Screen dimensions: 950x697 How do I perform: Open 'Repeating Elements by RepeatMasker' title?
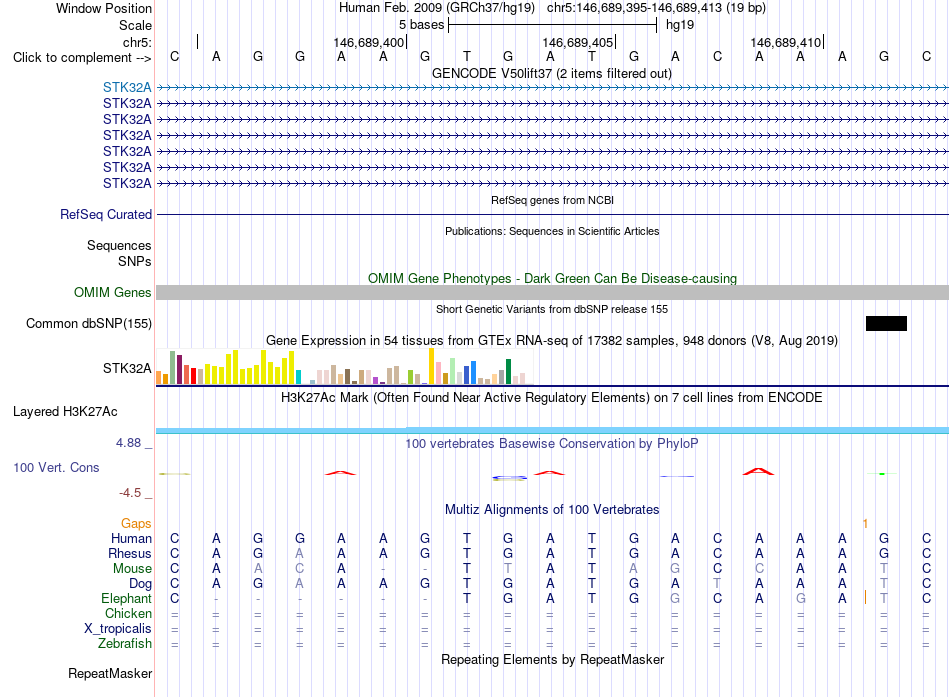pos(552,659)
